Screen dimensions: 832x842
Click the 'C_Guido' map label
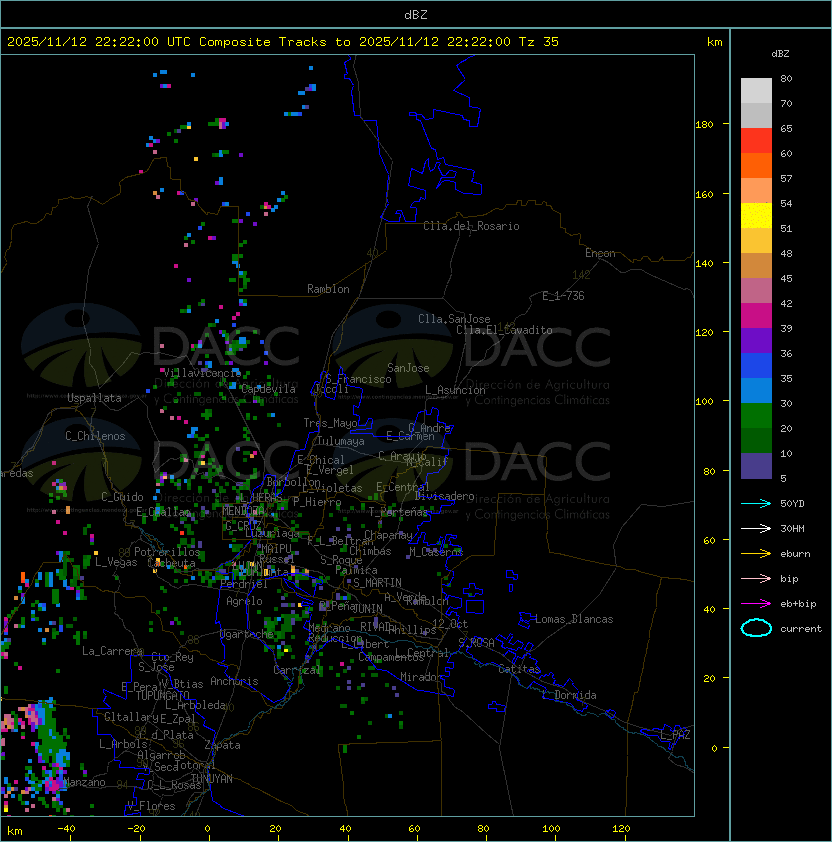pos(122,497)
